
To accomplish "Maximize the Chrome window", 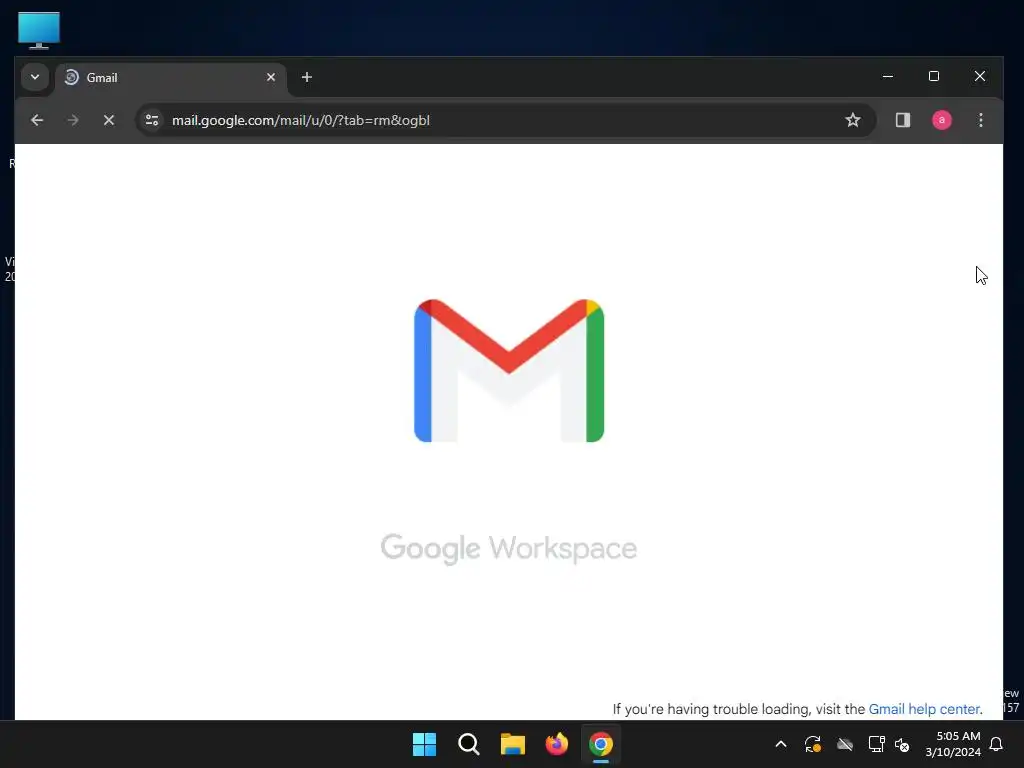I will point(934,76).
